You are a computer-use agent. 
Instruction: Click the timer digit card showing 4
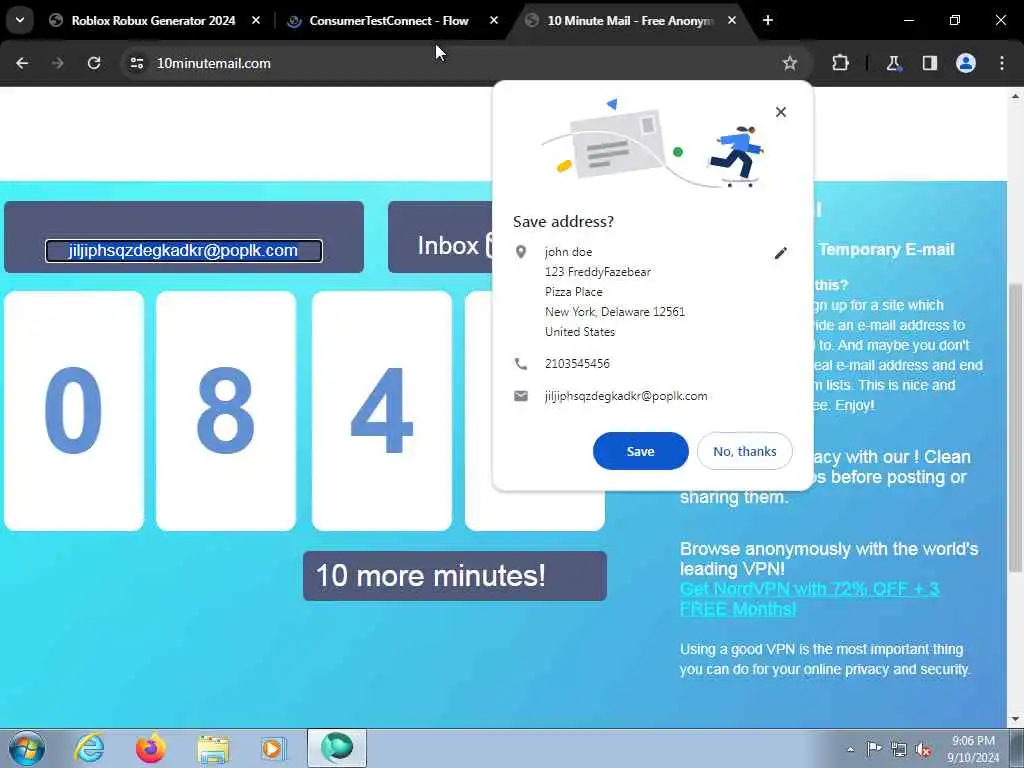point(381,411)
